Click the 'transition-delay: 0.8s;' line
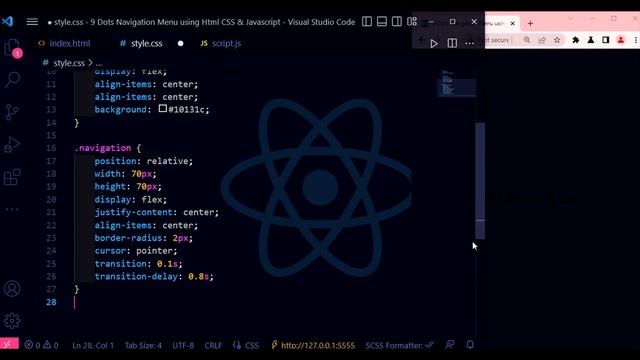The height and width of the screenshot is (360, 640). pos(154,276)
